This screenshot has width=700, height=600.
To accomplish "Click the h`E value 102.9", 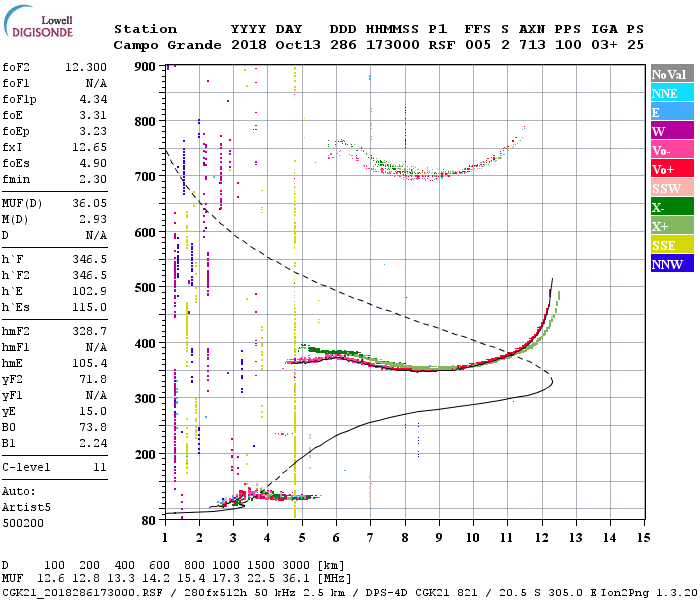I will [89, 292].
